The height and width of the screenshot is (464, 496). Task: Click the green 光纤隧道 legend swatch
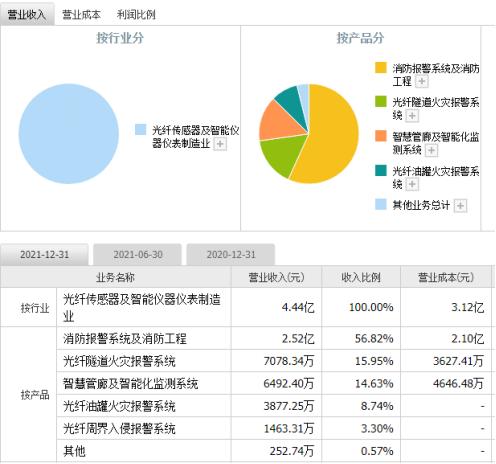tap(381, 102)
